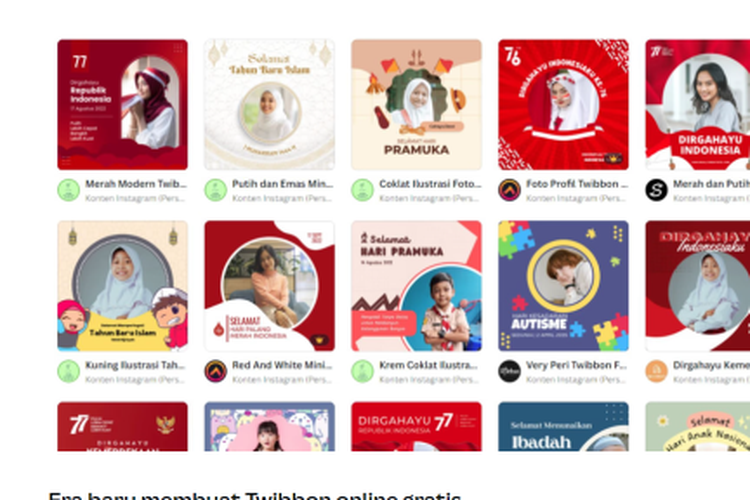Click the green avatar beside Kuning Ilustrasi Tahun
This screenshot has height=500, width=750.
69,371
